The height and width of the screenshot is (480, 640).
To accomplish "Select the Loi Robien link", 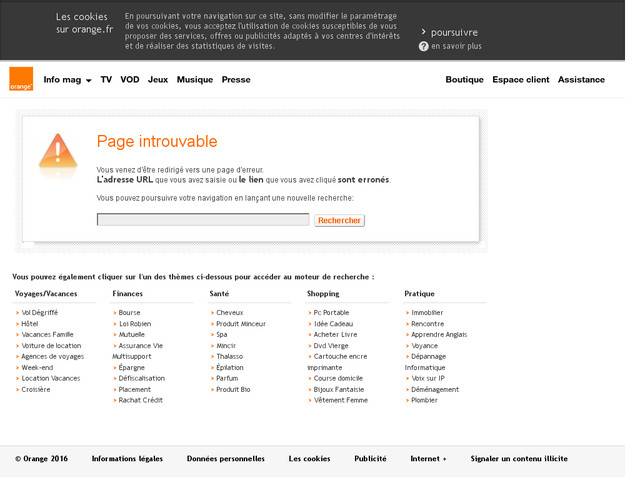I will tap(135, 324).
